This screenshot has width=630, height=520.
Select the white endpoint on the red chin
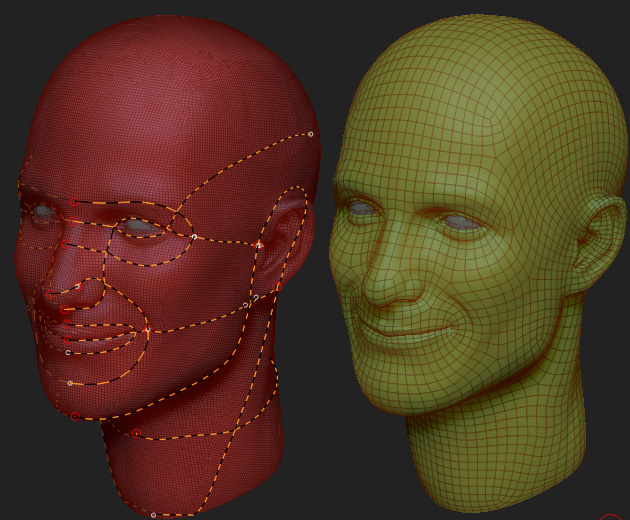[x=69, y=383]
